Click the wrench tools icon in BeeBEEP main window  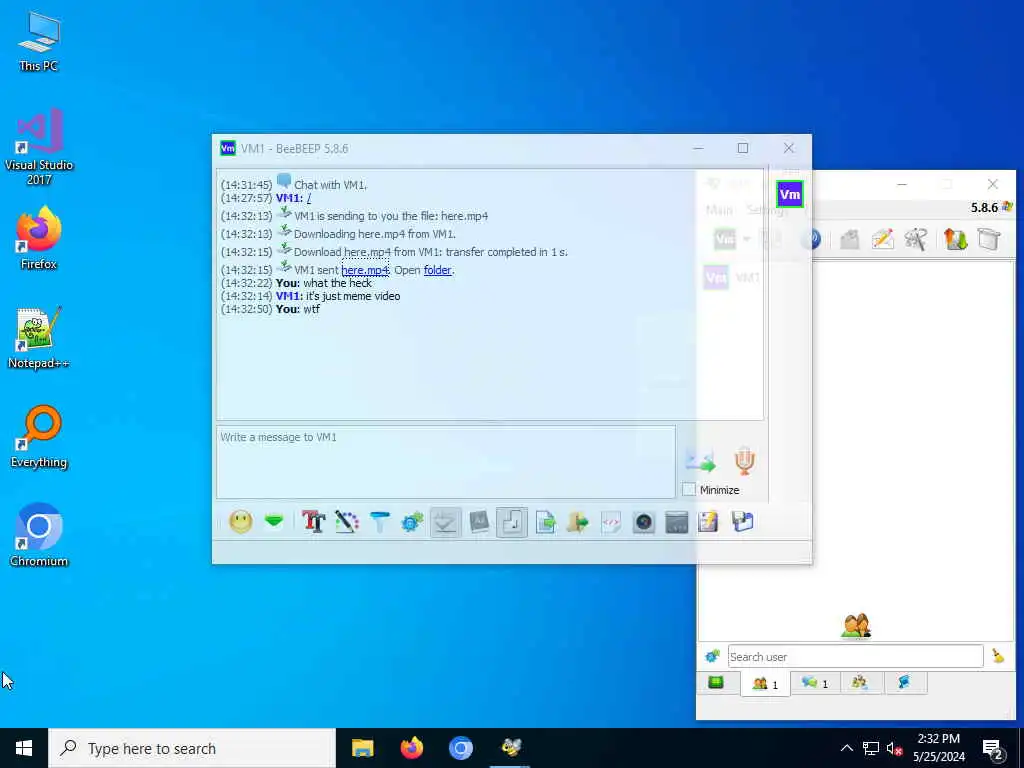tap(916, 240)
